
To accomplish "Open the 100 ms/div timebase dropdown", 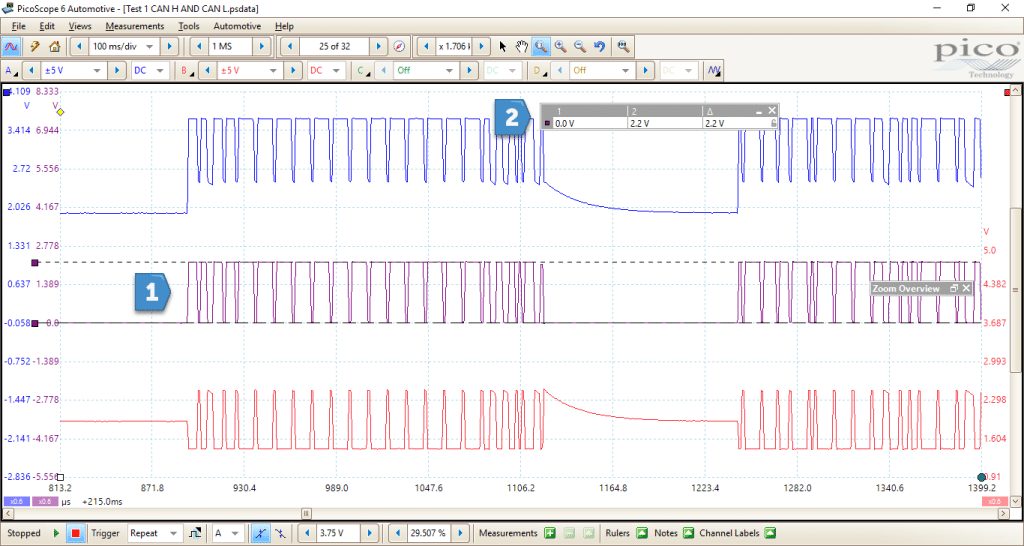I will tap(123, 46).
